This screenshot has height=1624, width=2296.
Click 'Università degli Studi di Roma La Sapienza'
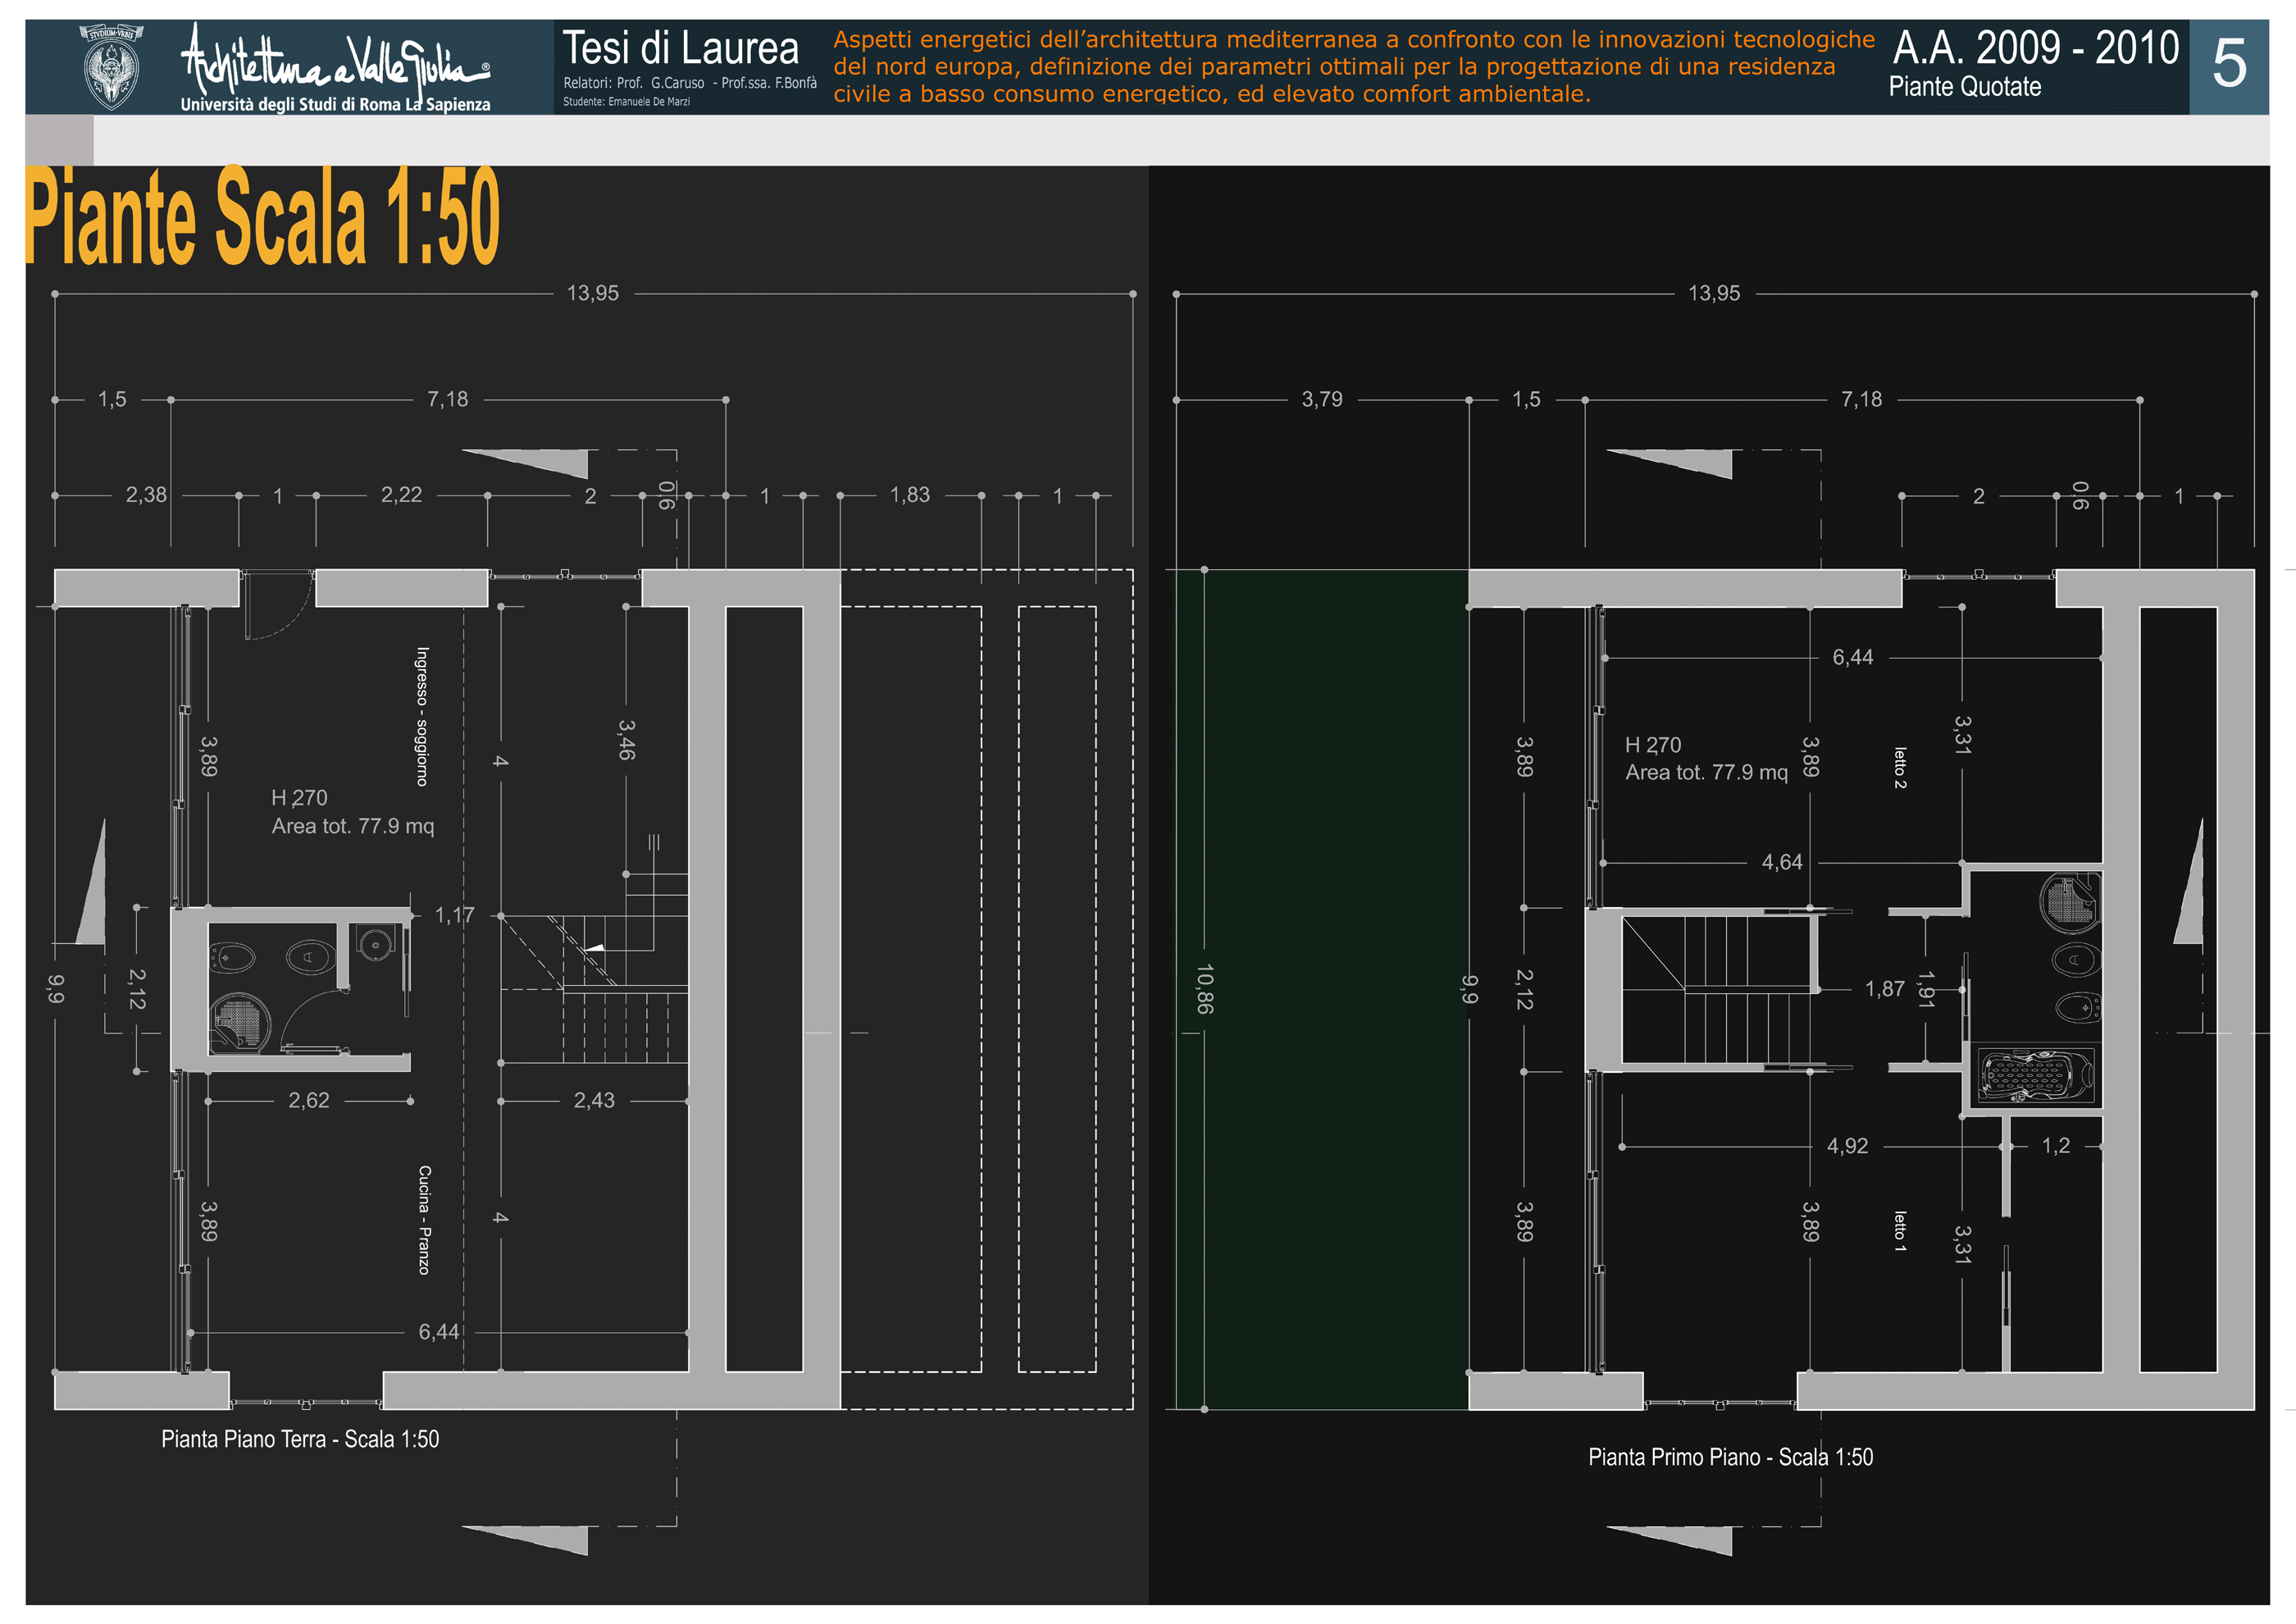point(335,104)
